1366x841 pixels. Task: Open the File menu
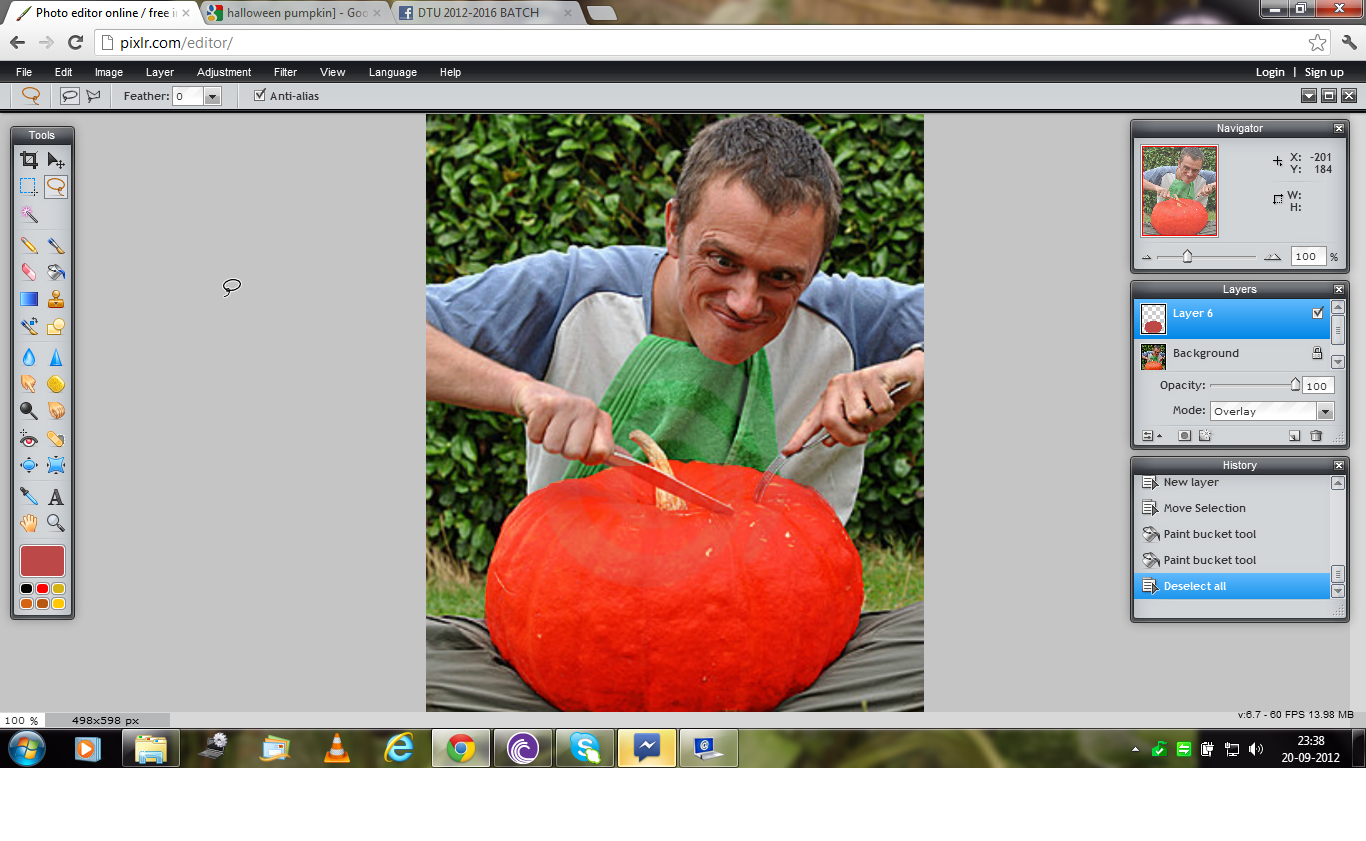(24, 72)
